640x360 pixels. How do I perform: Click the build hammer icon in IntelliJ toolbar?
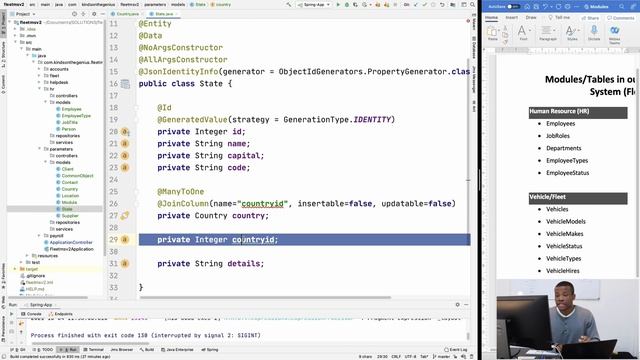289,4
